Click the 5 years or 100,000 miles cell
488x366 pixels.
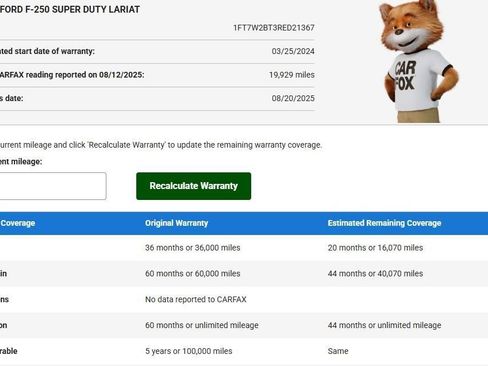click(x=189, y=351)
